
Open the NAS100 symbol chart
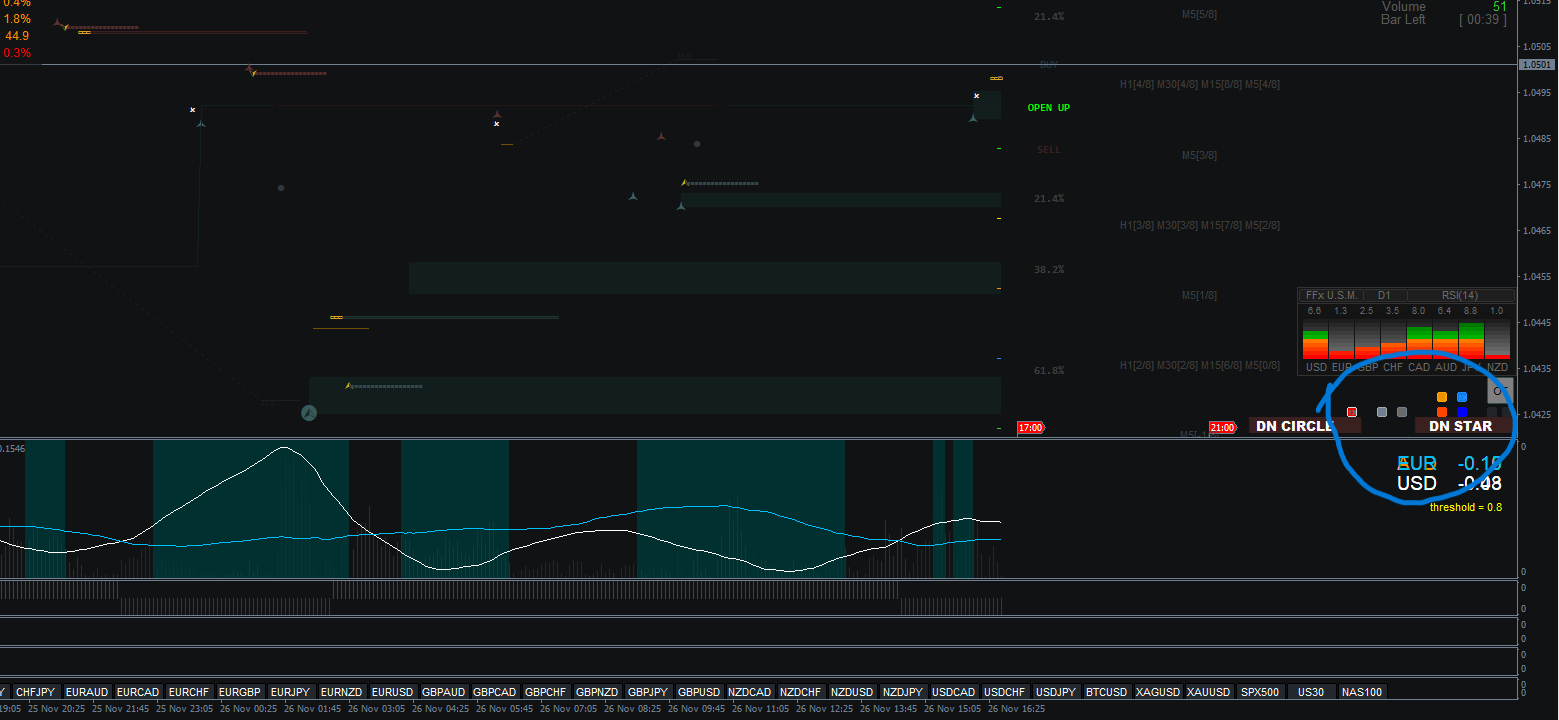coord(1362,692)
